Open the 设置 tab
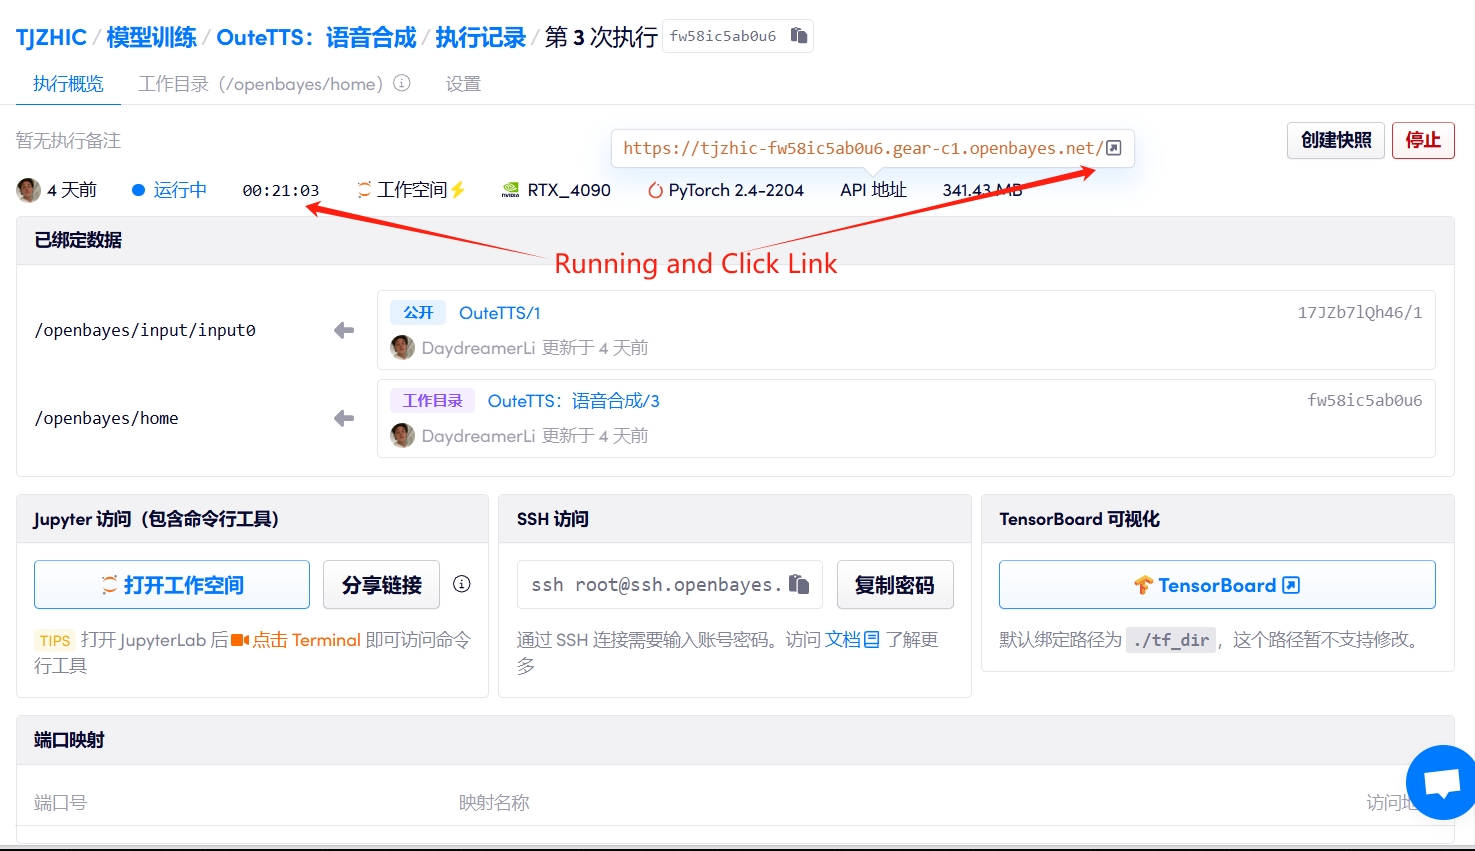Screen dimensions: 1475x851 (463, 84)
